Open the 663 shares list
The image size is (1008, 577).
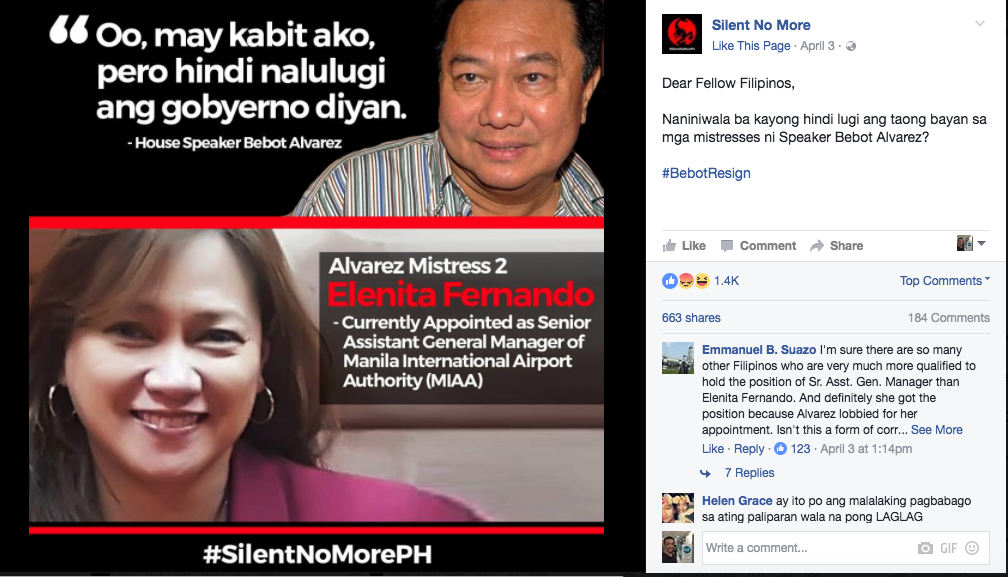click(691, 317)
